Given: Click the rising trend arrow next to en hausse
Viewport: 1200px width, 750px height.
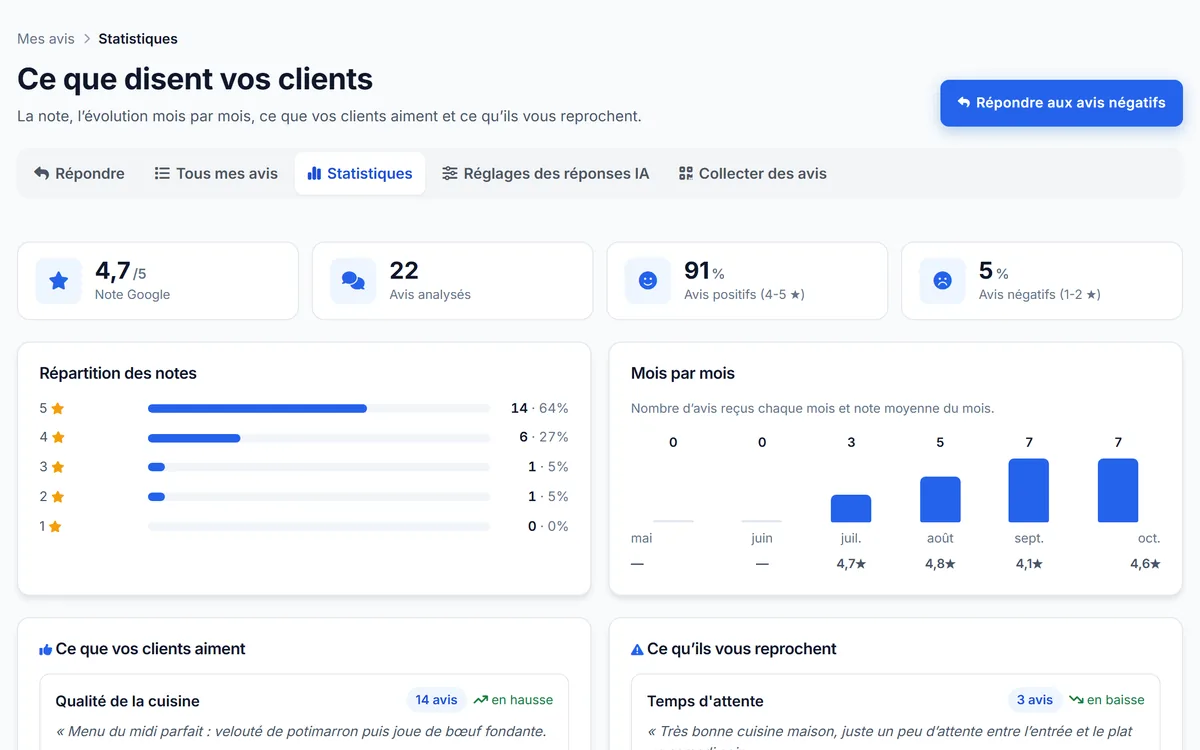Looking at the screenshot, I should point(480,700).
